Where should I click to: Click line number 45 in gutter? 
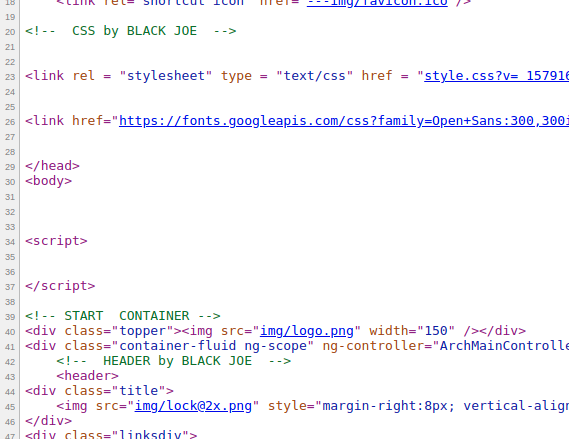pyautogui.click(x=10, y=407)
